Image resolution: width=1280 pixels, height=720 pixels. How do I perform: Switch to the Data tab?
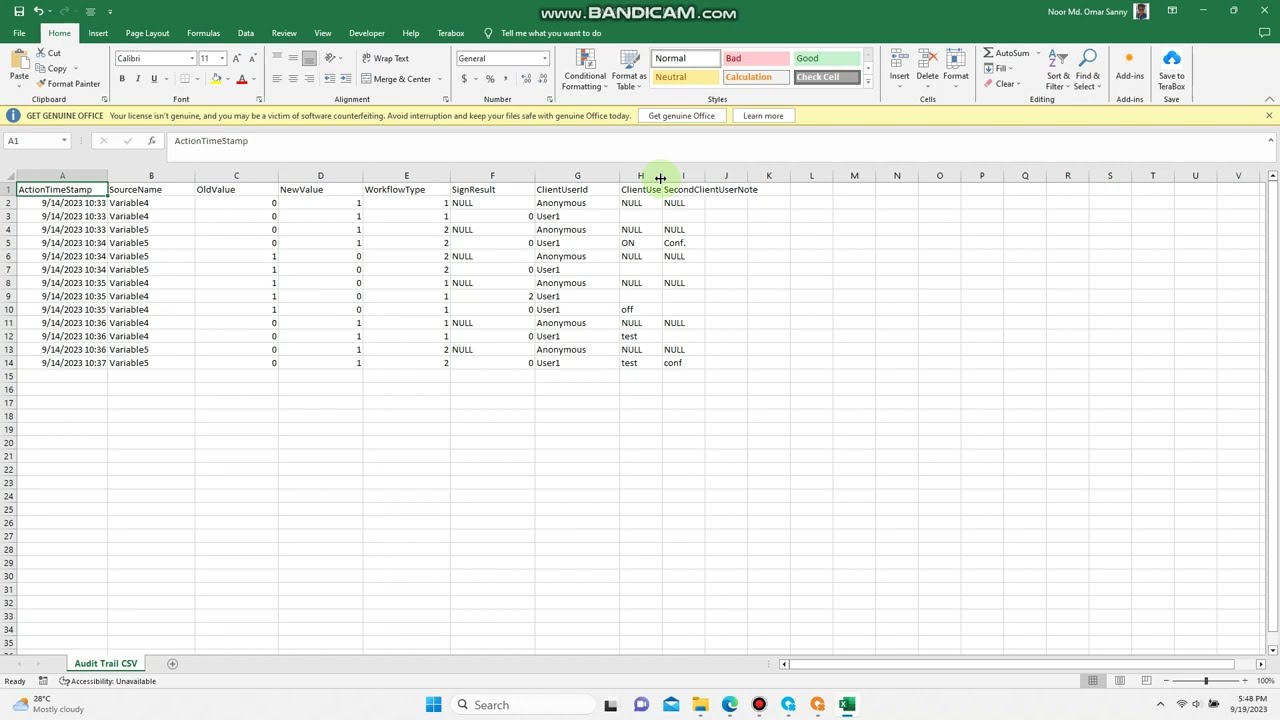(245, 33)
